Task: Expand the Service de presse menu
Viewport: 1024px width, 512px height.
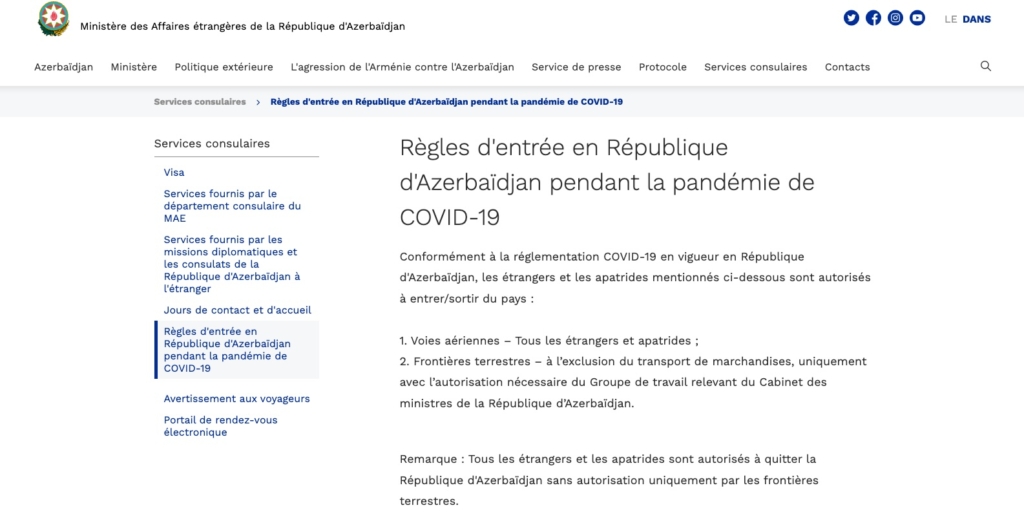Action: (576, 67)
